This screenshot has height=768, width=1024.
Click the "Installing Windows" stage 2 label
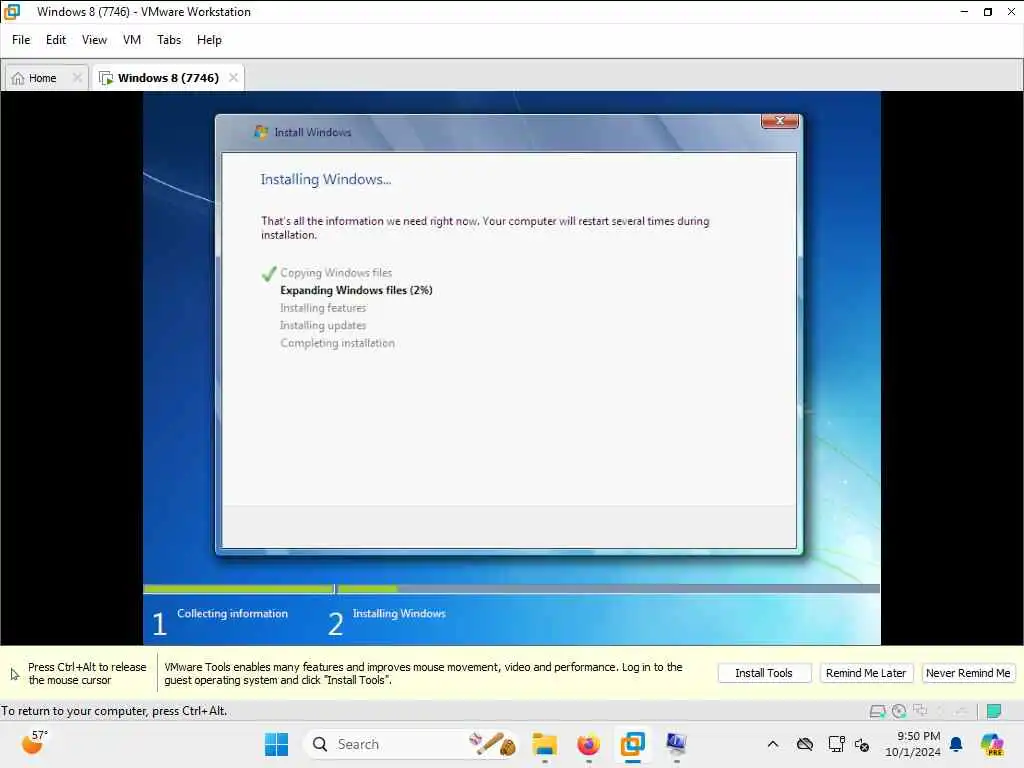coord(399,613)
